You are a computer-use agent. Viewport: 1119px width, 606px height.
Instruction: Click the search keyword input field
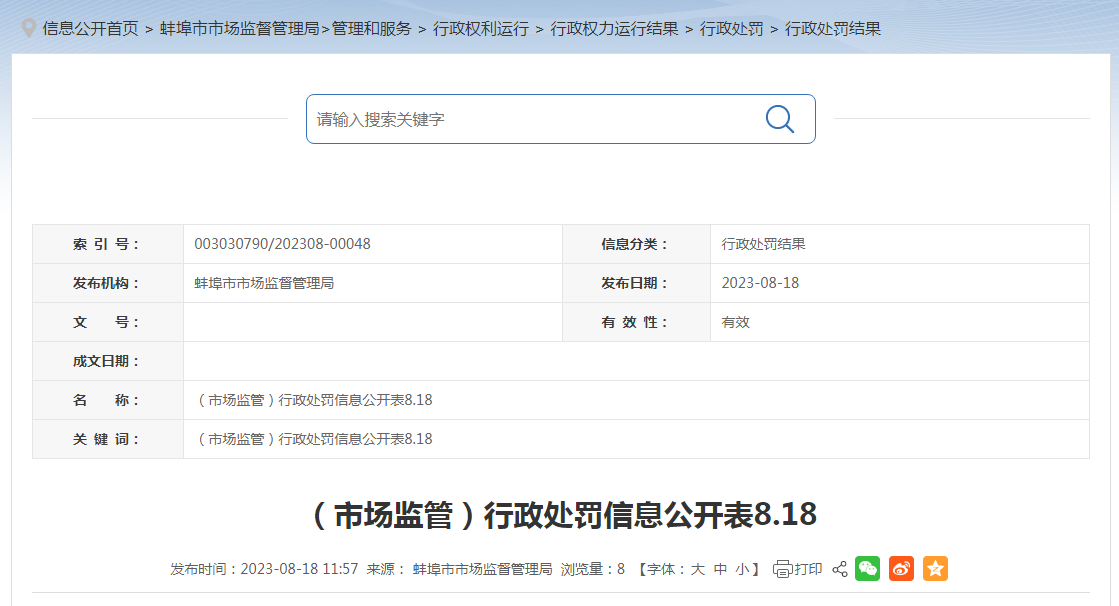click(x=530, y=119)
